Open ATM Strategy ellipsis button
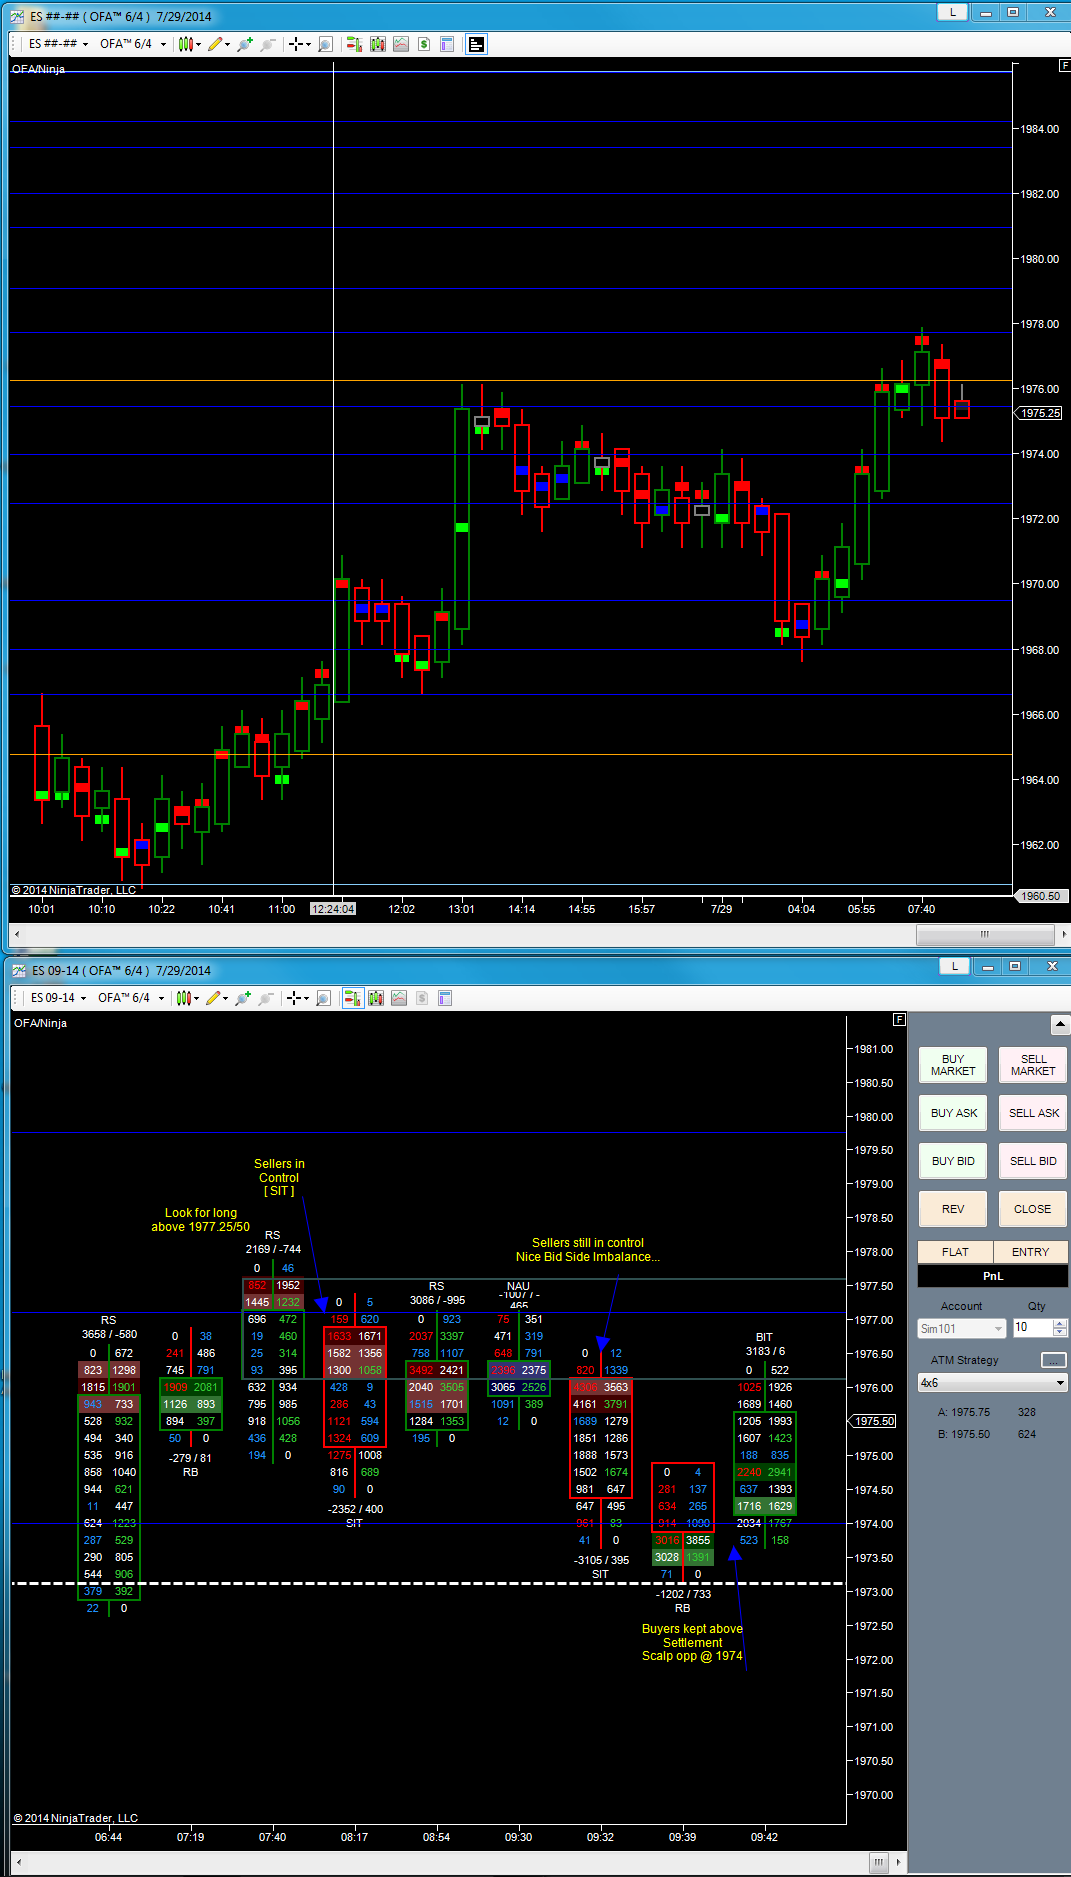The image size is (1071, 1877). click(1054, 1360)
